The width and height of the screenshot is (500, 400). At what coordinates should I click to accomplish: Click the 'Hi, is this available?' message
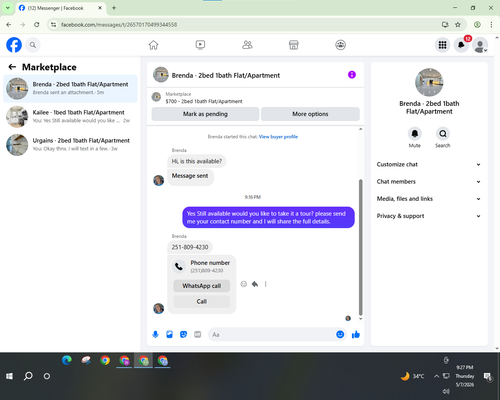pyautogui.click(x=197, y=161)
